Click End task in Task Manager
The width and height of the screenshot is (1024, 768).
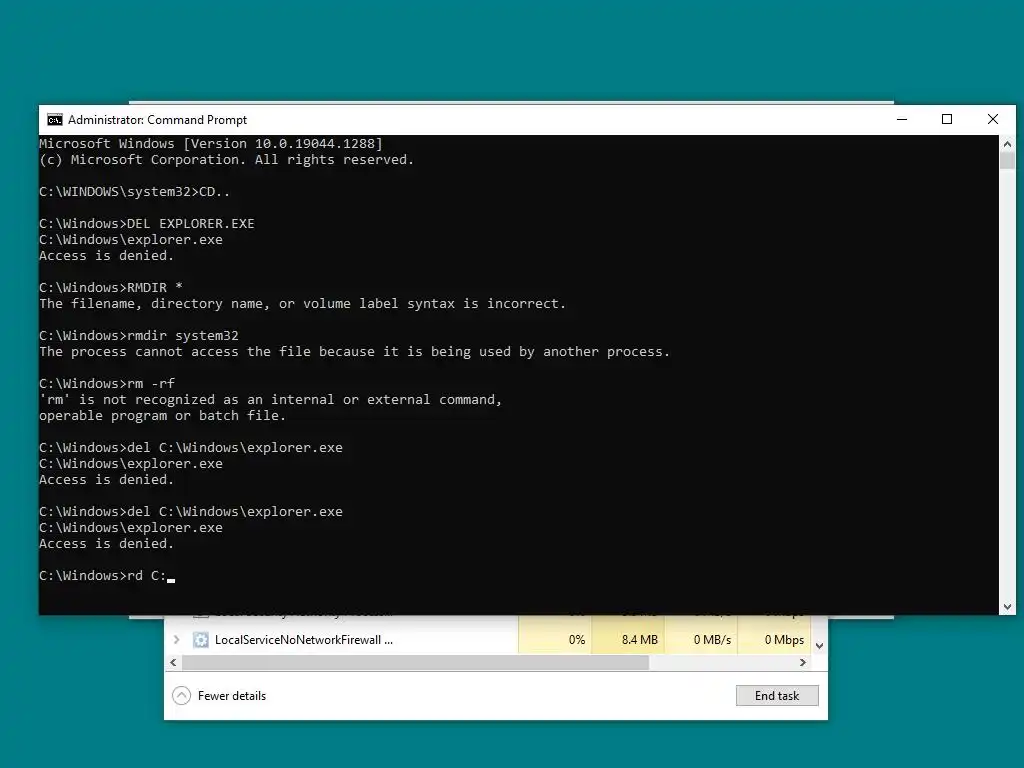(x=777, y=696)
